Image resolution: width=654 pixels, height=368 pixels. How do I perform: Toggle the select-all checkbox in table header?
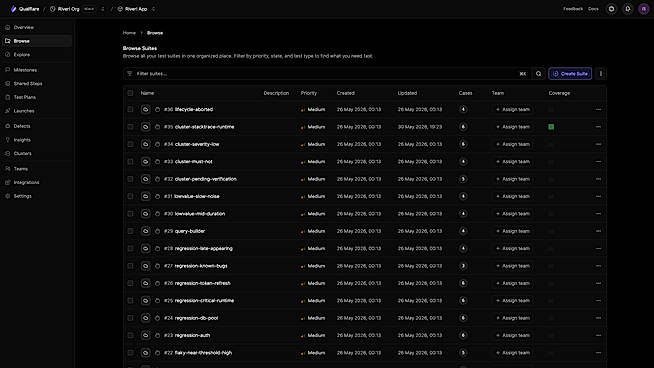point(131,93)
